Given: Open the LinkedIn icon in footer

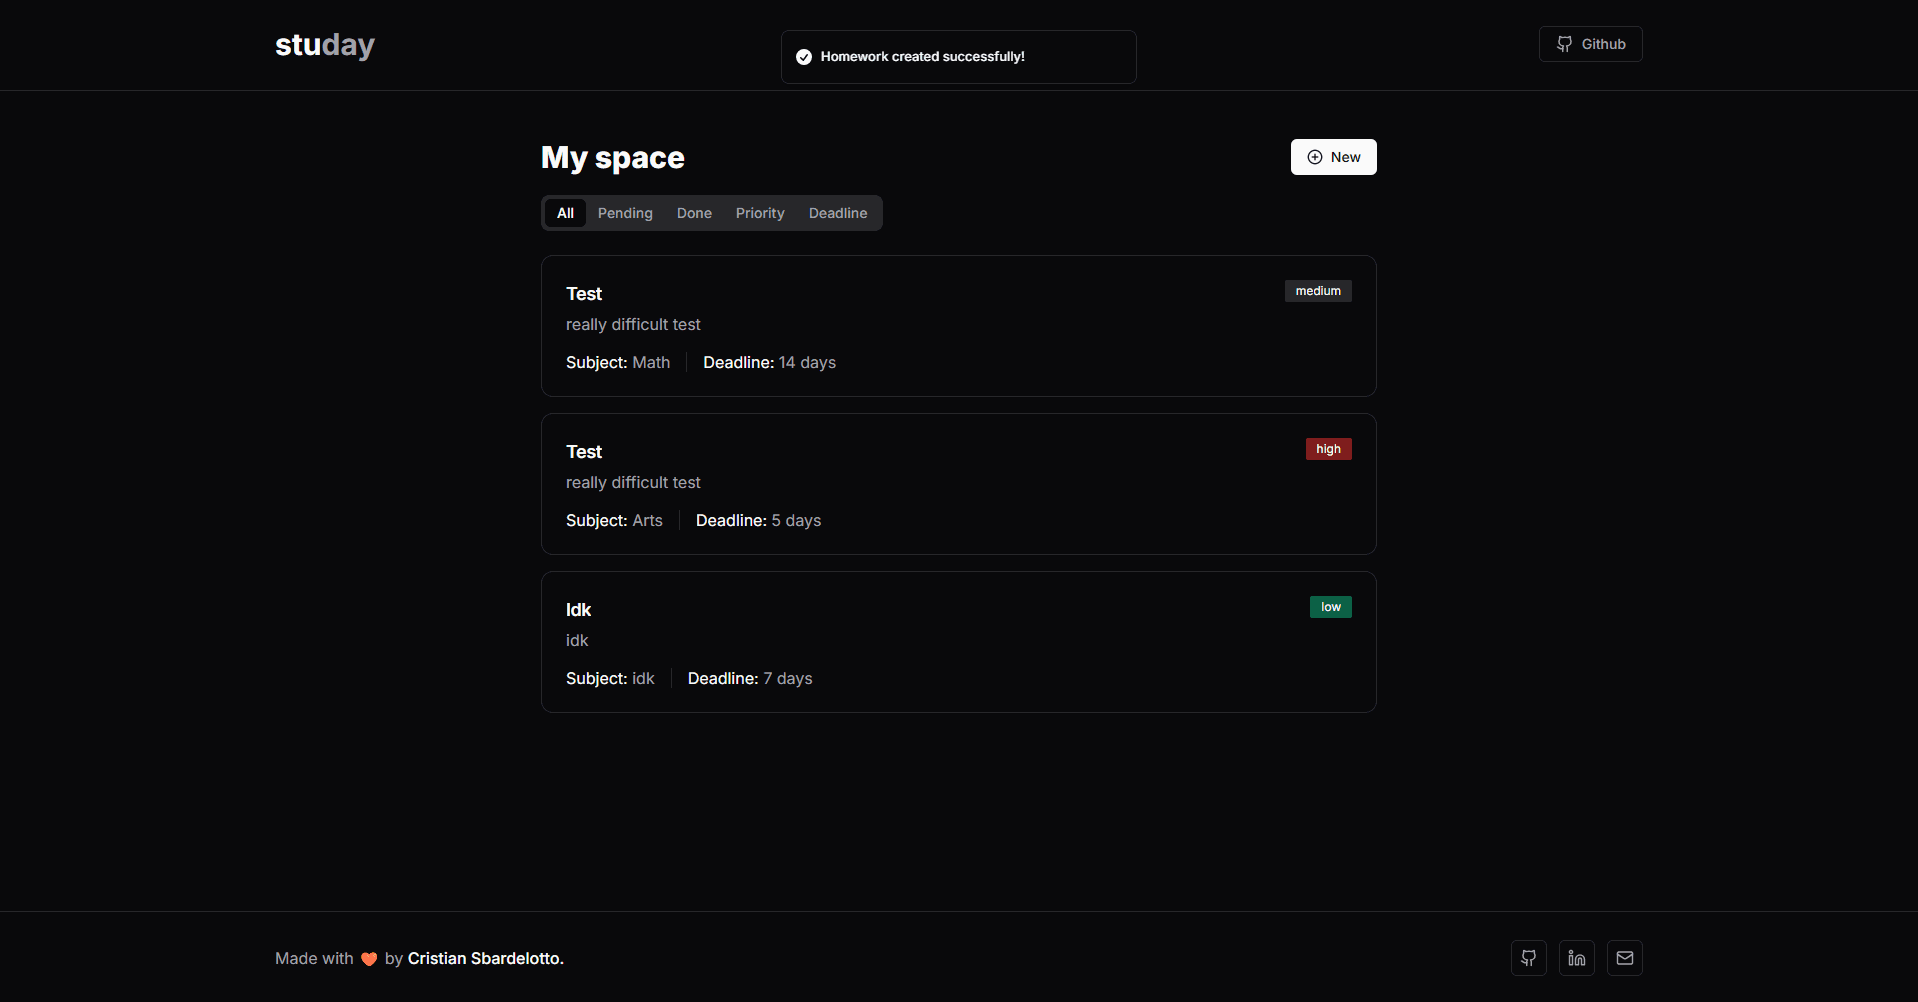Looking at the screenshot, I should coord(1576,958).
